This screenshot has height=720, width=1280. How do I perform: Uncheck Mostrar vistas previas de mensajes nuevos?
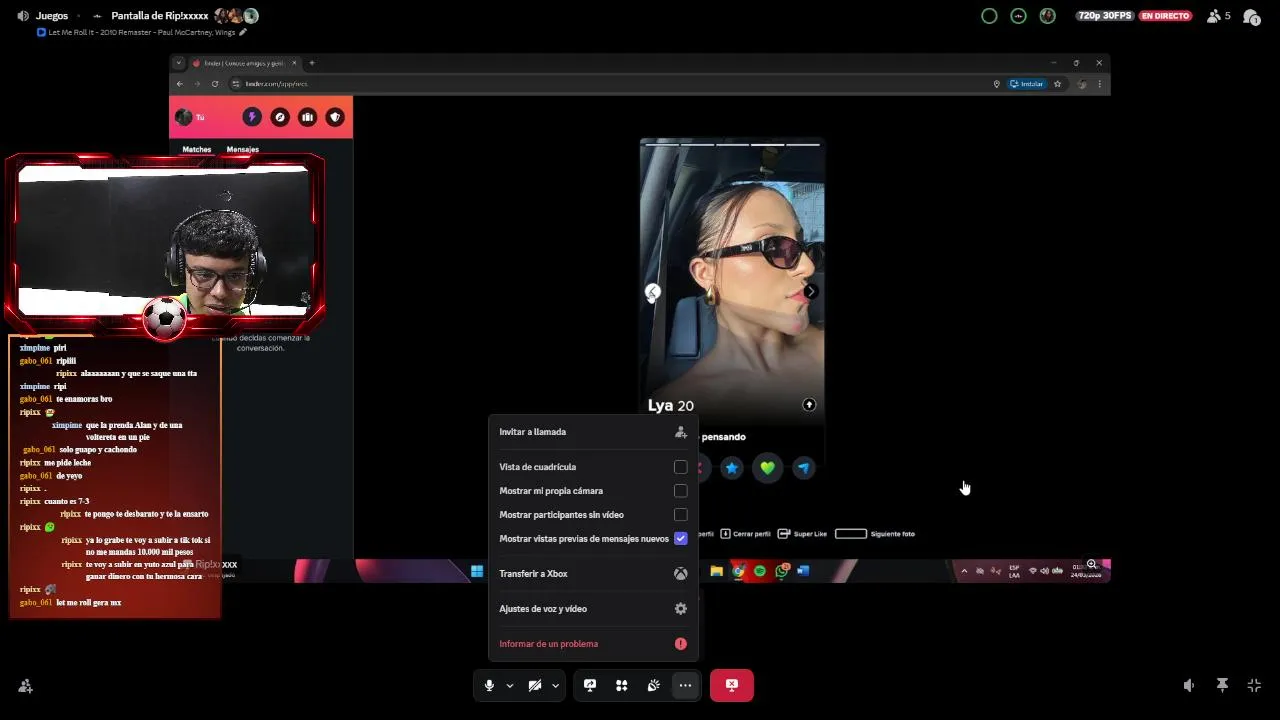coord(681,539)
